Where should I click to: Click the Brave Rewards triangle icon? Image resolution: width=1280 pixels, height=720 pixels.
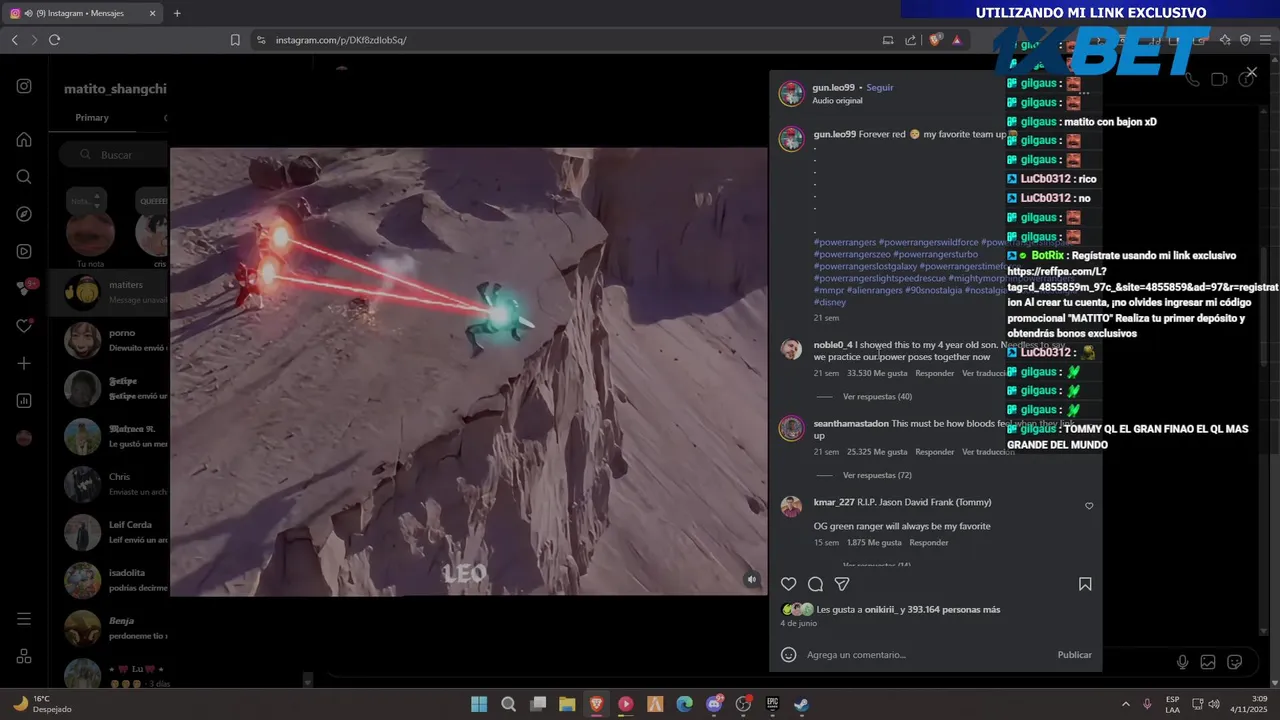[x=957, y=40]
